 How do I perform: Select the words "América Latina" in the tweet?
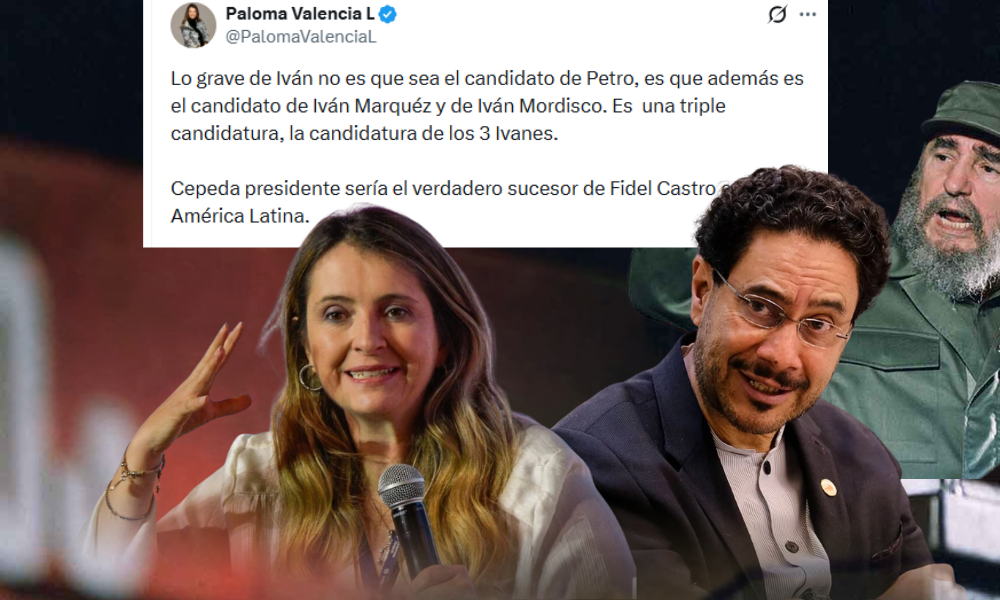tap(240, 216)
